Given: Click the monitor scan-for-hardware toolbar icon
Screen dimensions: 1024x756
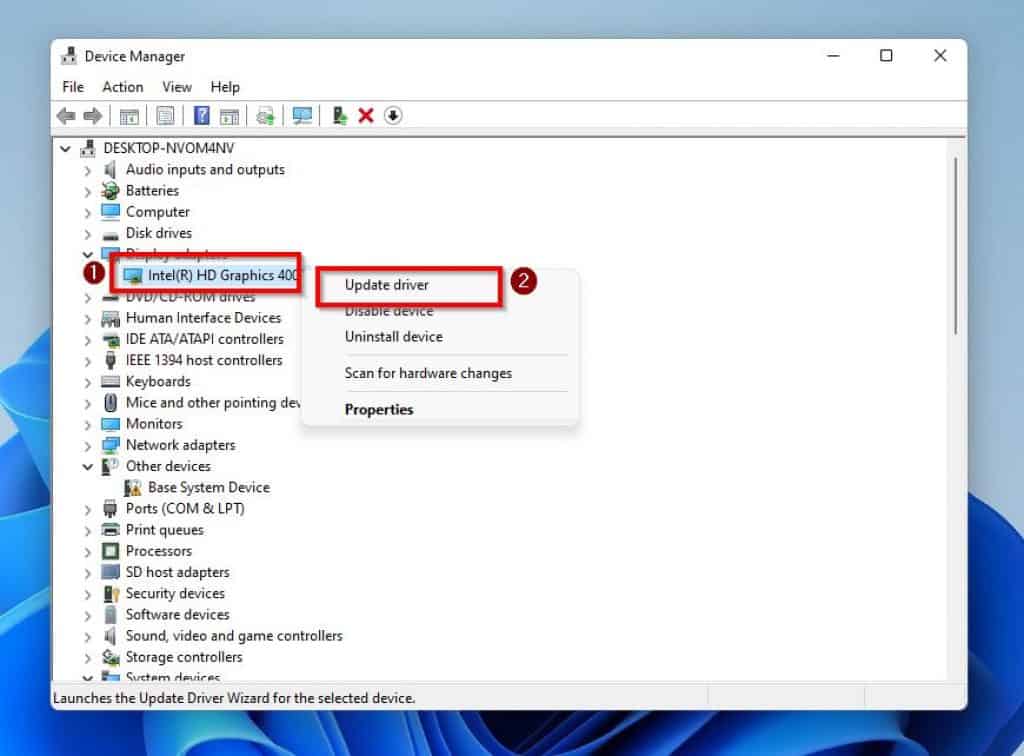Looking at the screenshot, I should 302,116.
